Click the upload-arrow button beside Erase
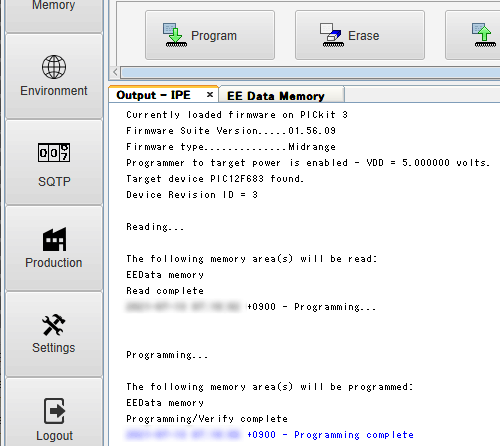Viewport: 500px width, 446px height. [473, 35]
